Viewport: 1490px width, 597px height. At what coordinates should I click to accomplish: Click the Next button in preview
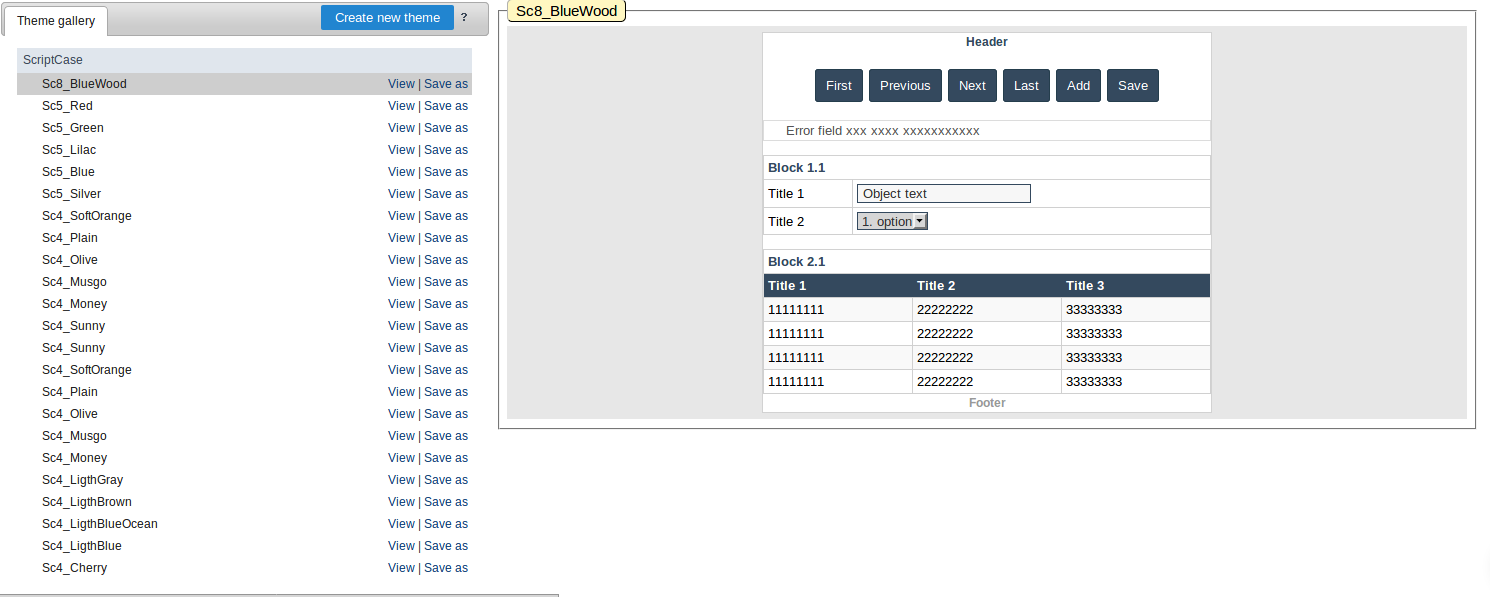coord(972,86)
